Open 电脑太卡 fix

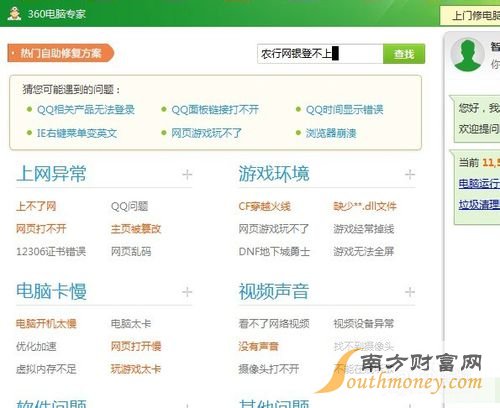[x=131, y=323]
